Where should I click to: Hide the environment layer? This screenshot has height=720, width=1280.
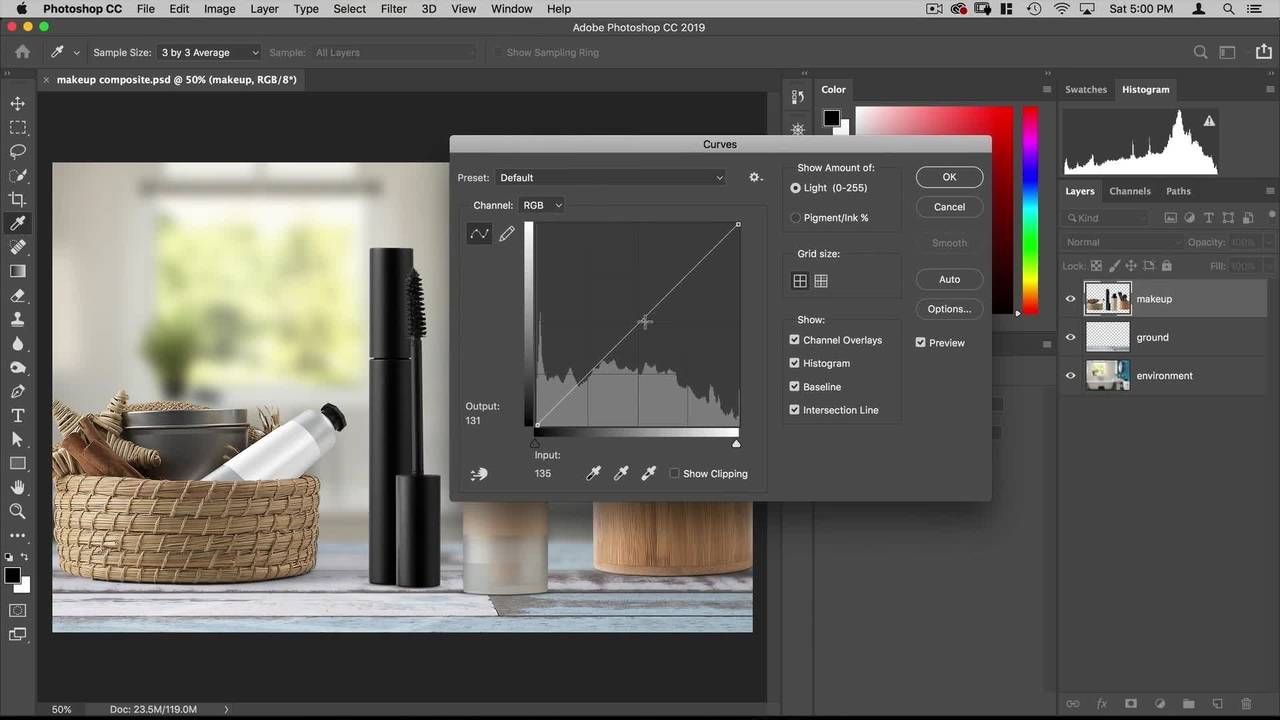pos(1071,376)
